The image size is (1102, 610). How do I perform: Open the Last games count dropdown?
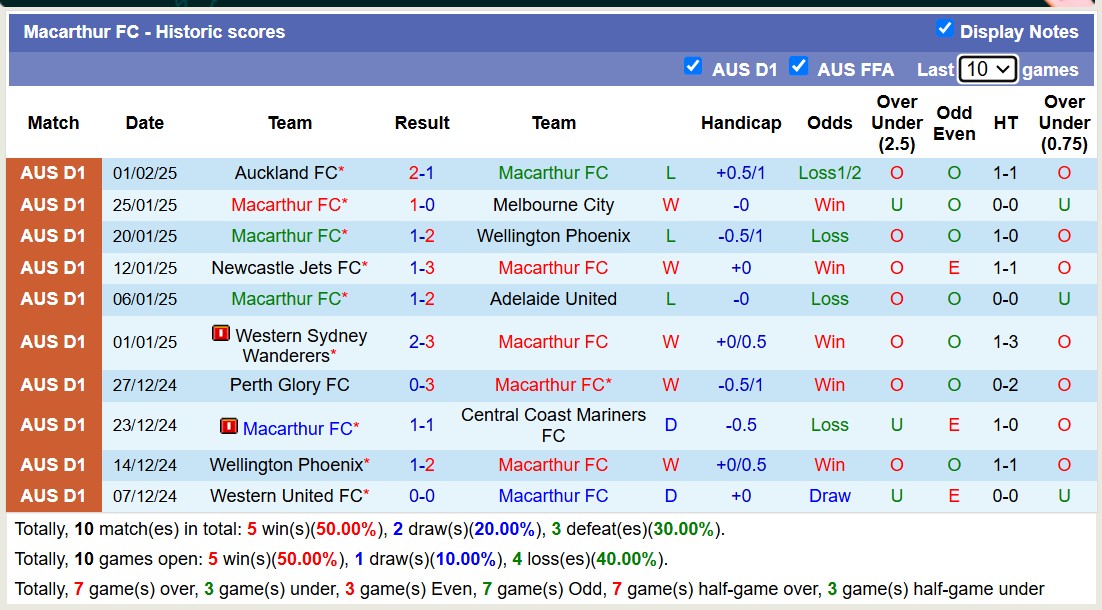pos(987,69)
